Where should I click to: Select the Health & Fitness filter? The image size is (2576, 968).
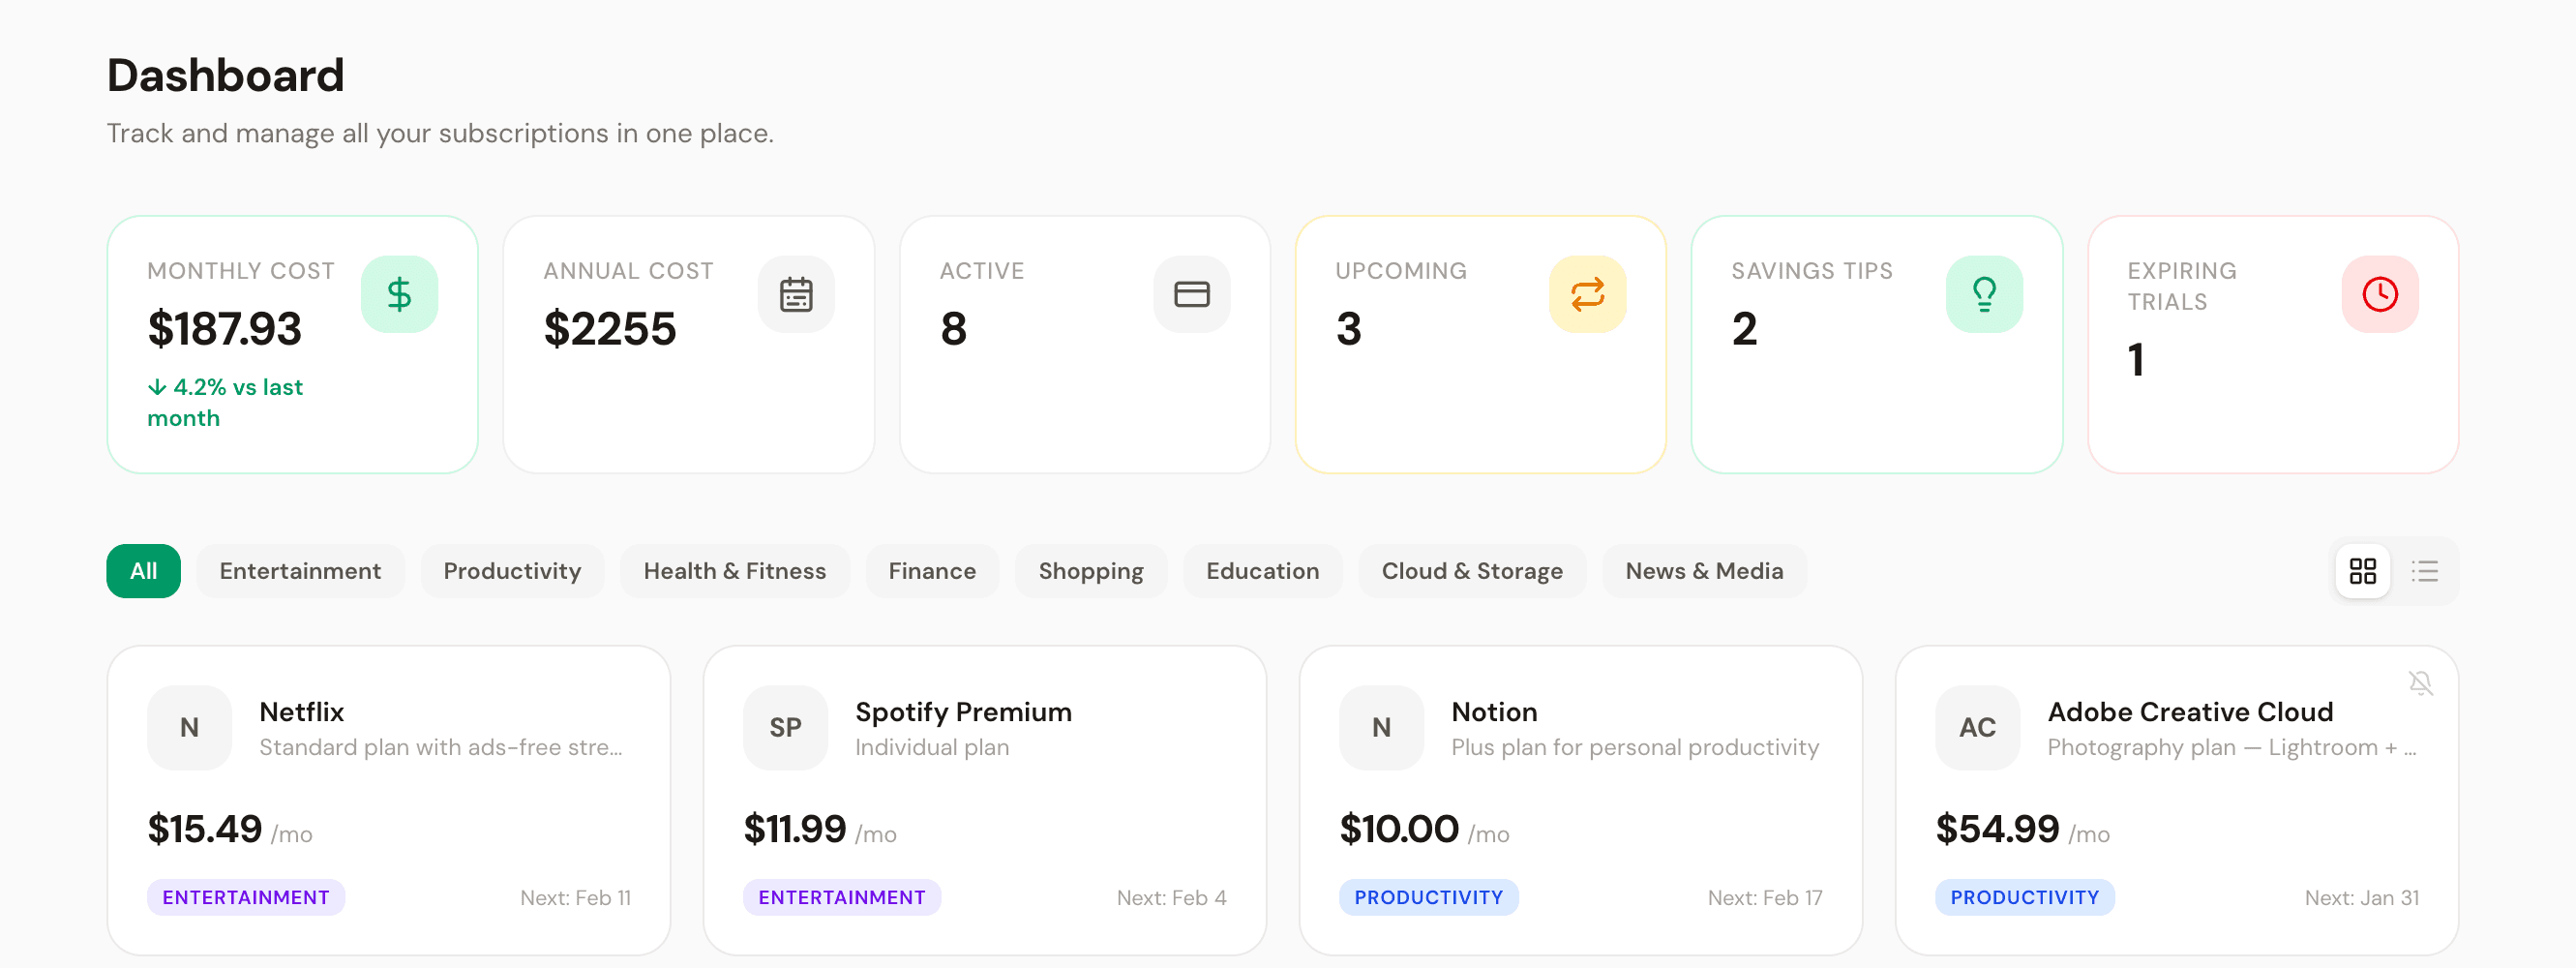[735, 571]
